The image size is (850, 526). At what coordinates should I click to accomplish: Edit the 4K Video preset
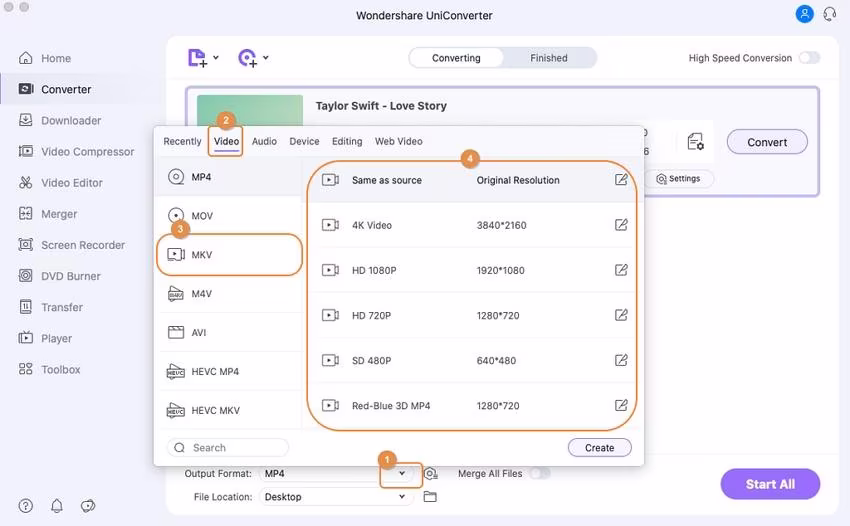pos(621,224)
